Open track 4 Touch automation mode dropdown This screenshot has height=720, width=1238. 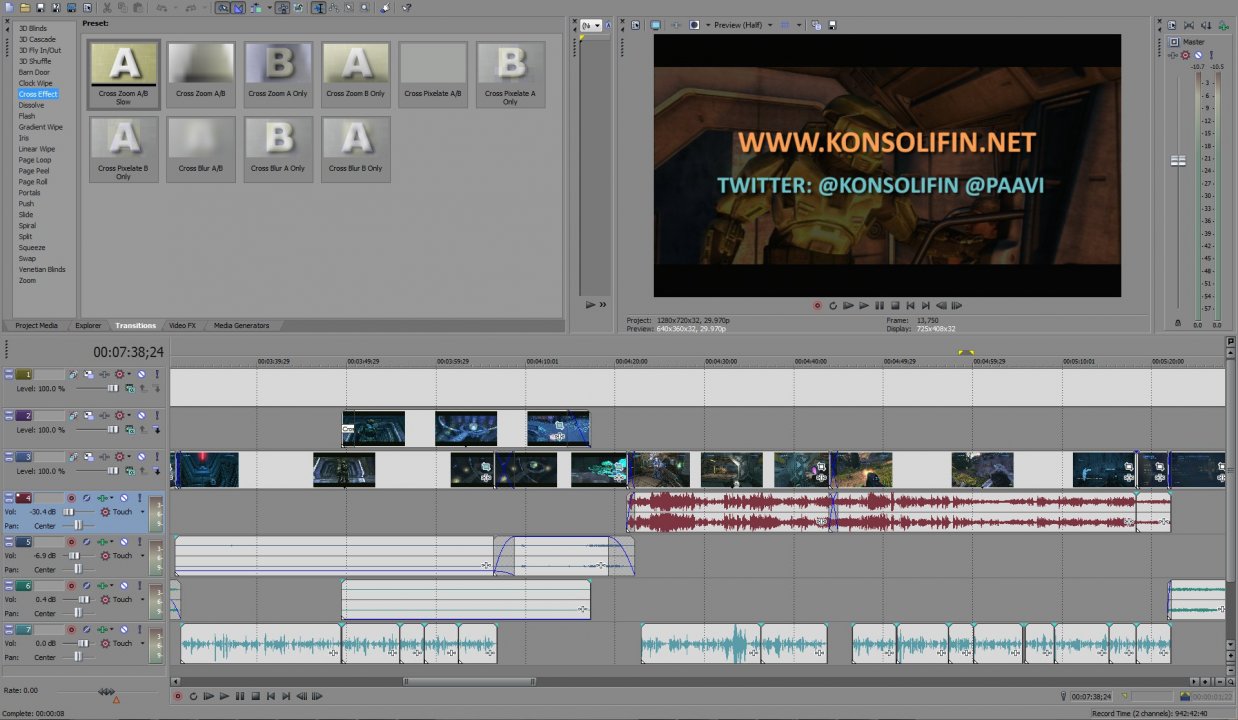[x=143, y=512]
